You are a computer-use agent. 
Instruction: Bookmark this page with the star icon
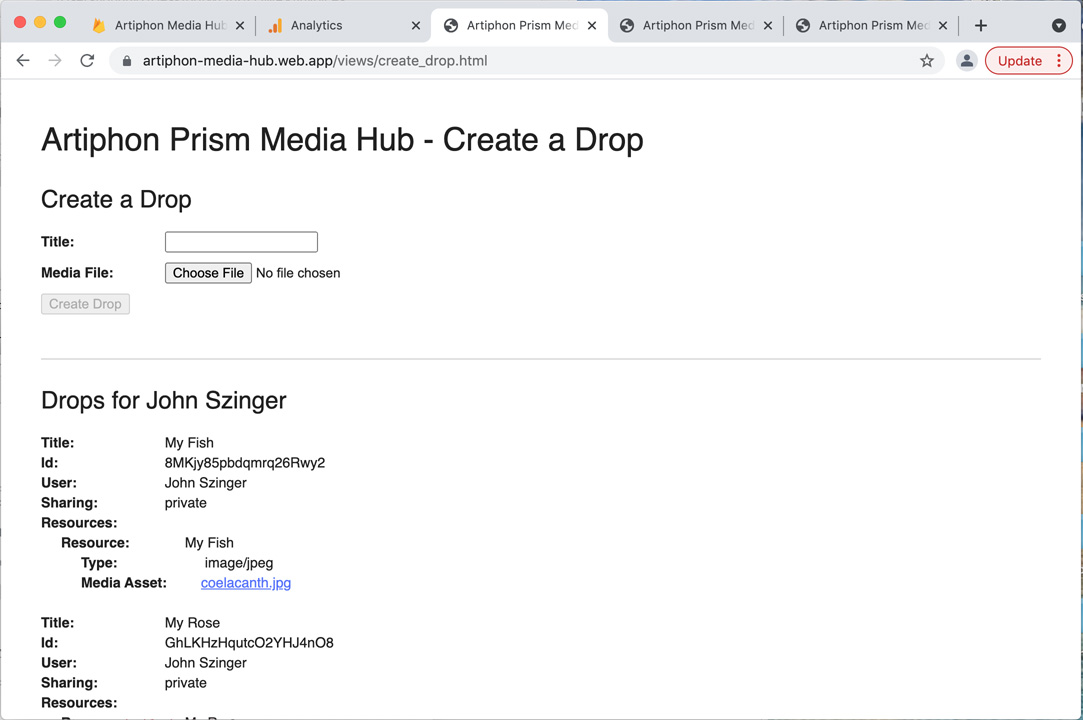click(x=927, y=61)
